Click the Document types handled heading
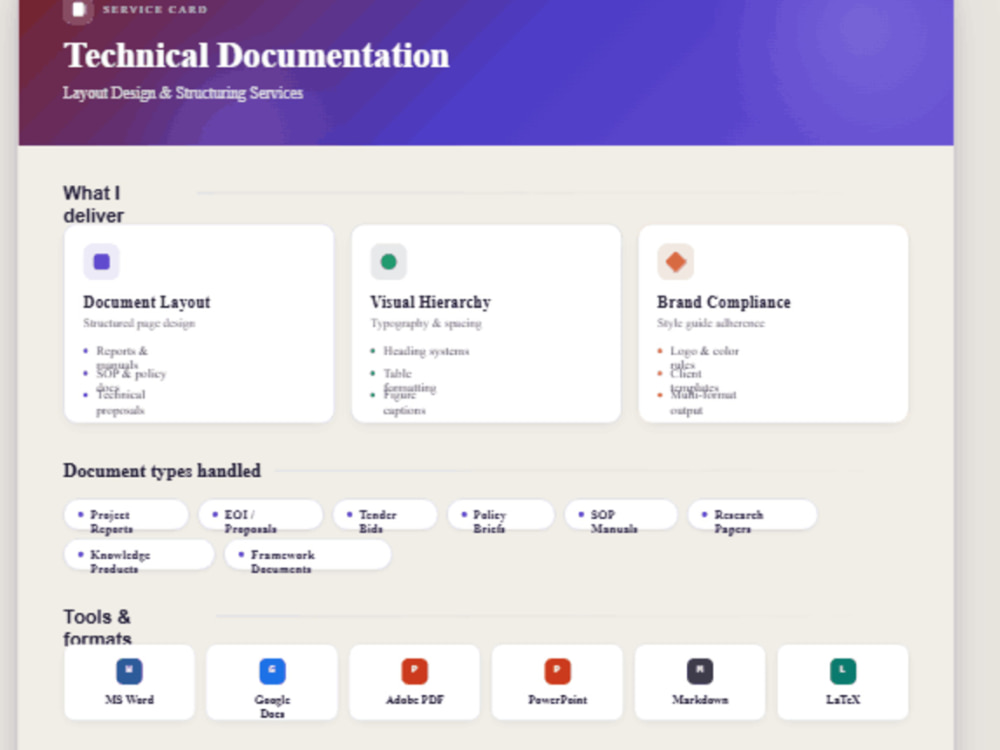1000x750 pixels. pos(162,471)
